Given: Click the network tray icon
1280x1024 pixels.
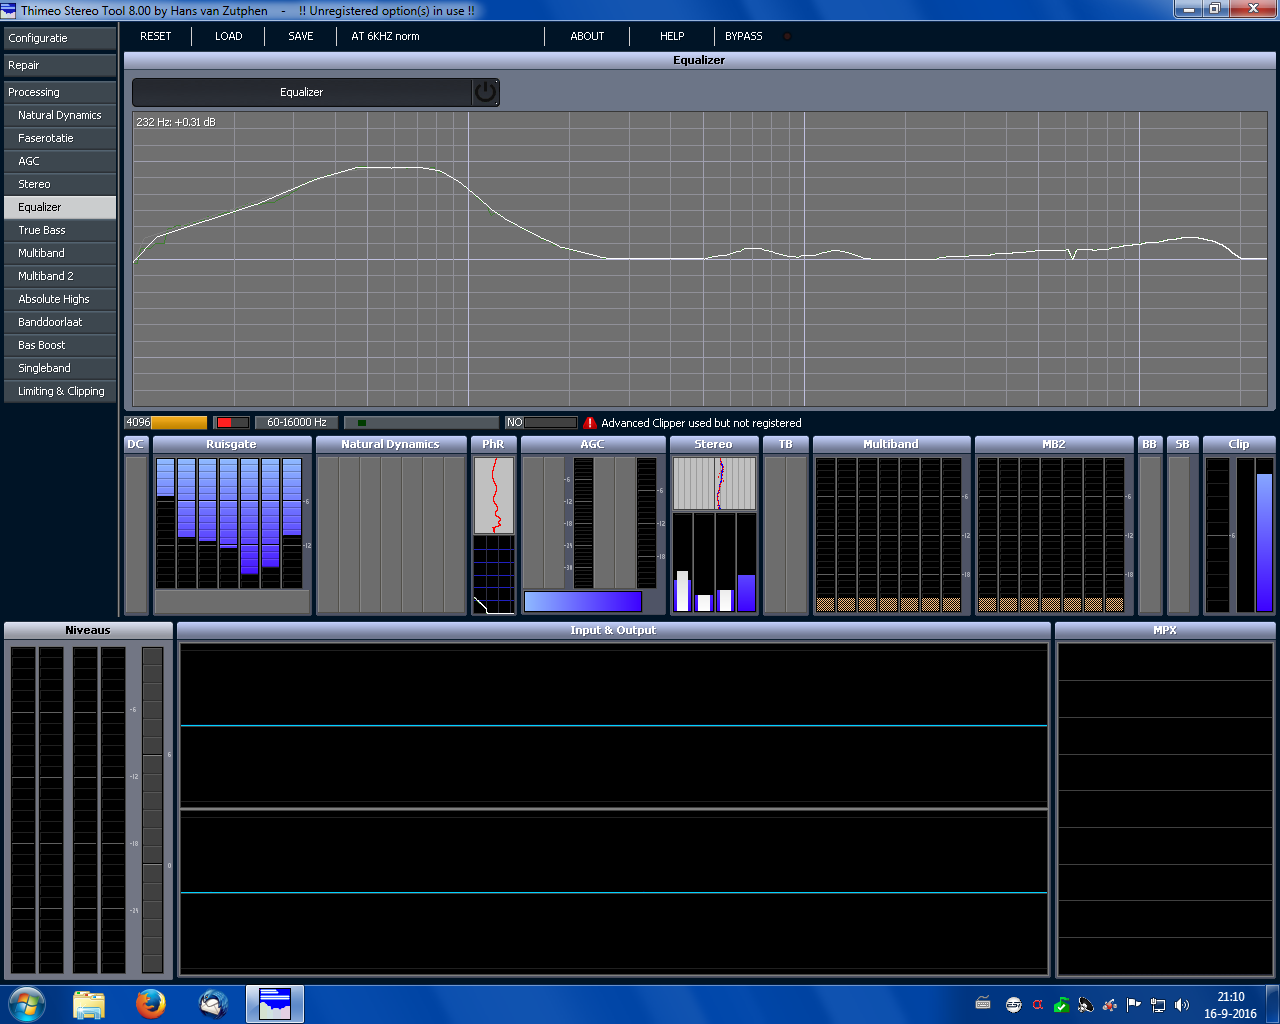Looking at the screenshot, I should [x=1158, y=1005].
